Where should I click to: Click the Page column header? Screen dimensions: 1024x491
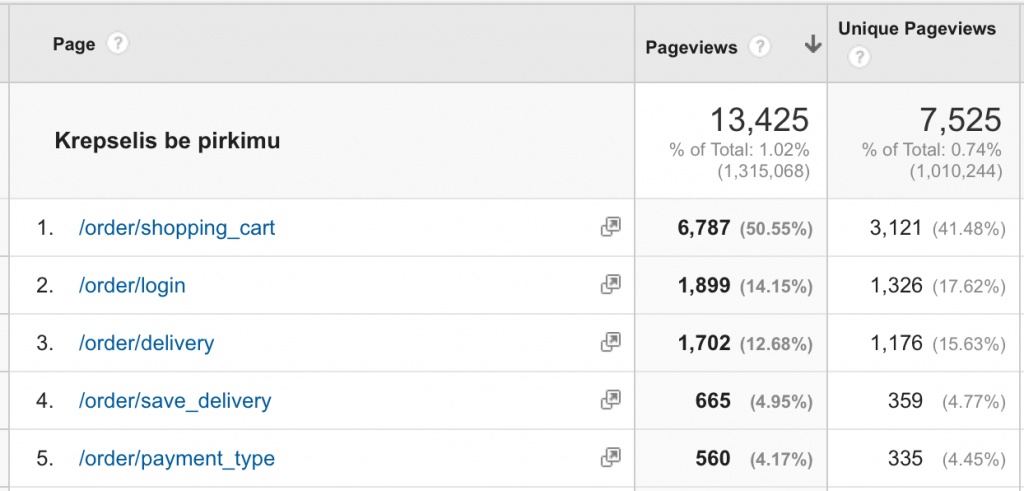pyautogui.click(x=73, y=45)
